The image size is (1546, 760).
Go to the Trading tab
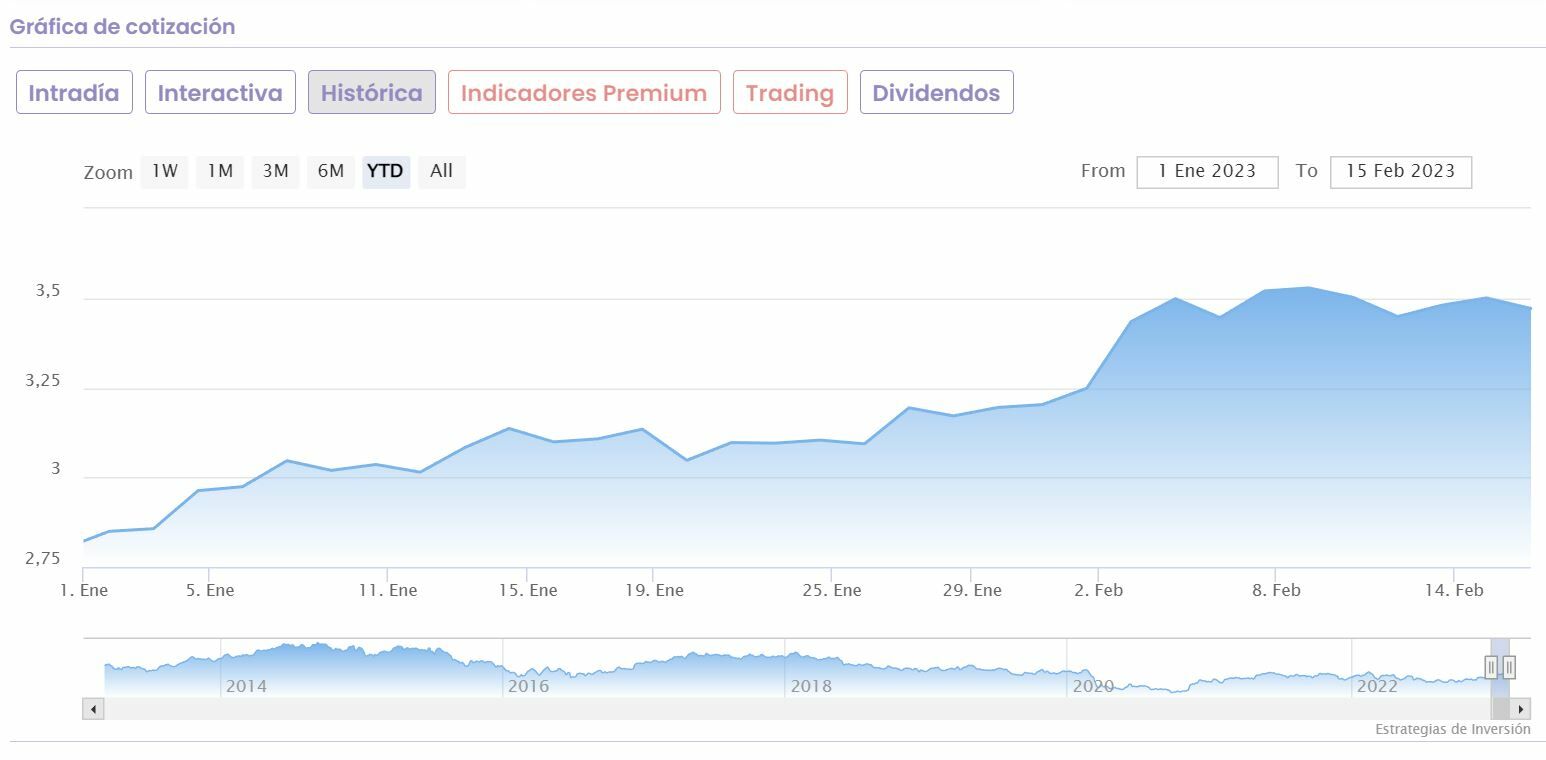(790, 93)
